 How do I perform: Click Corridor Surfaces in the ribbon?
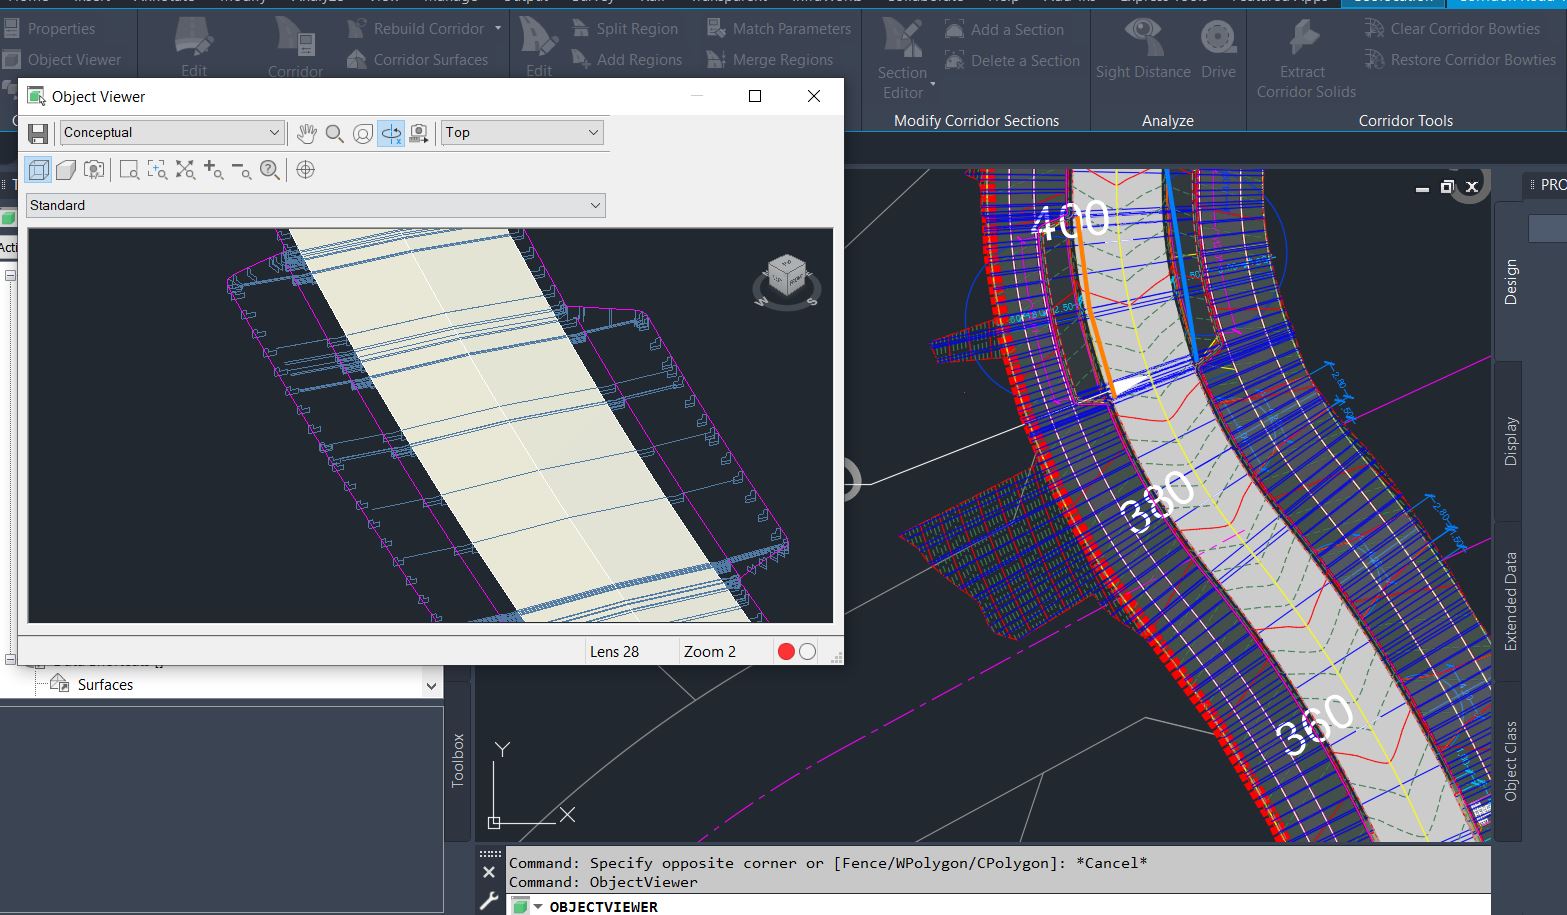418,60
